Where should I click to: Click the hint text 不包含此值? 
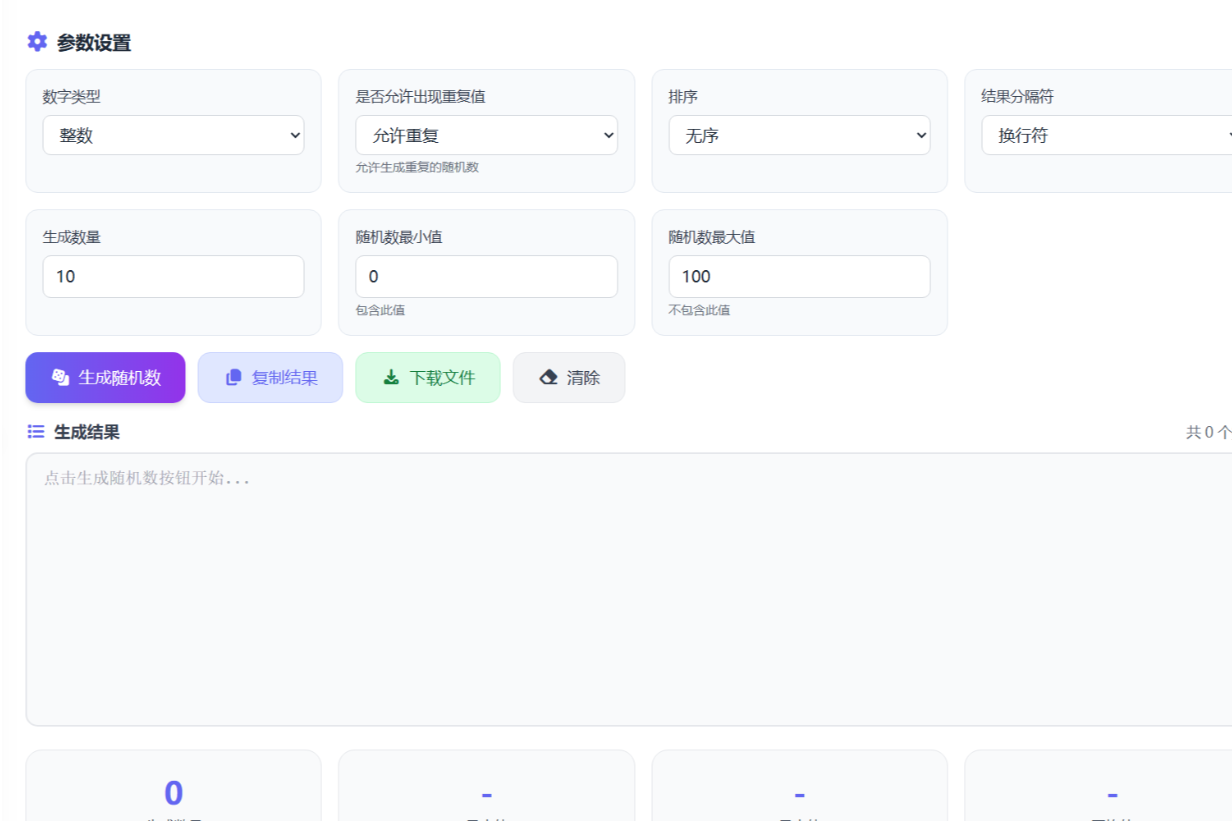tap(699, 310)
